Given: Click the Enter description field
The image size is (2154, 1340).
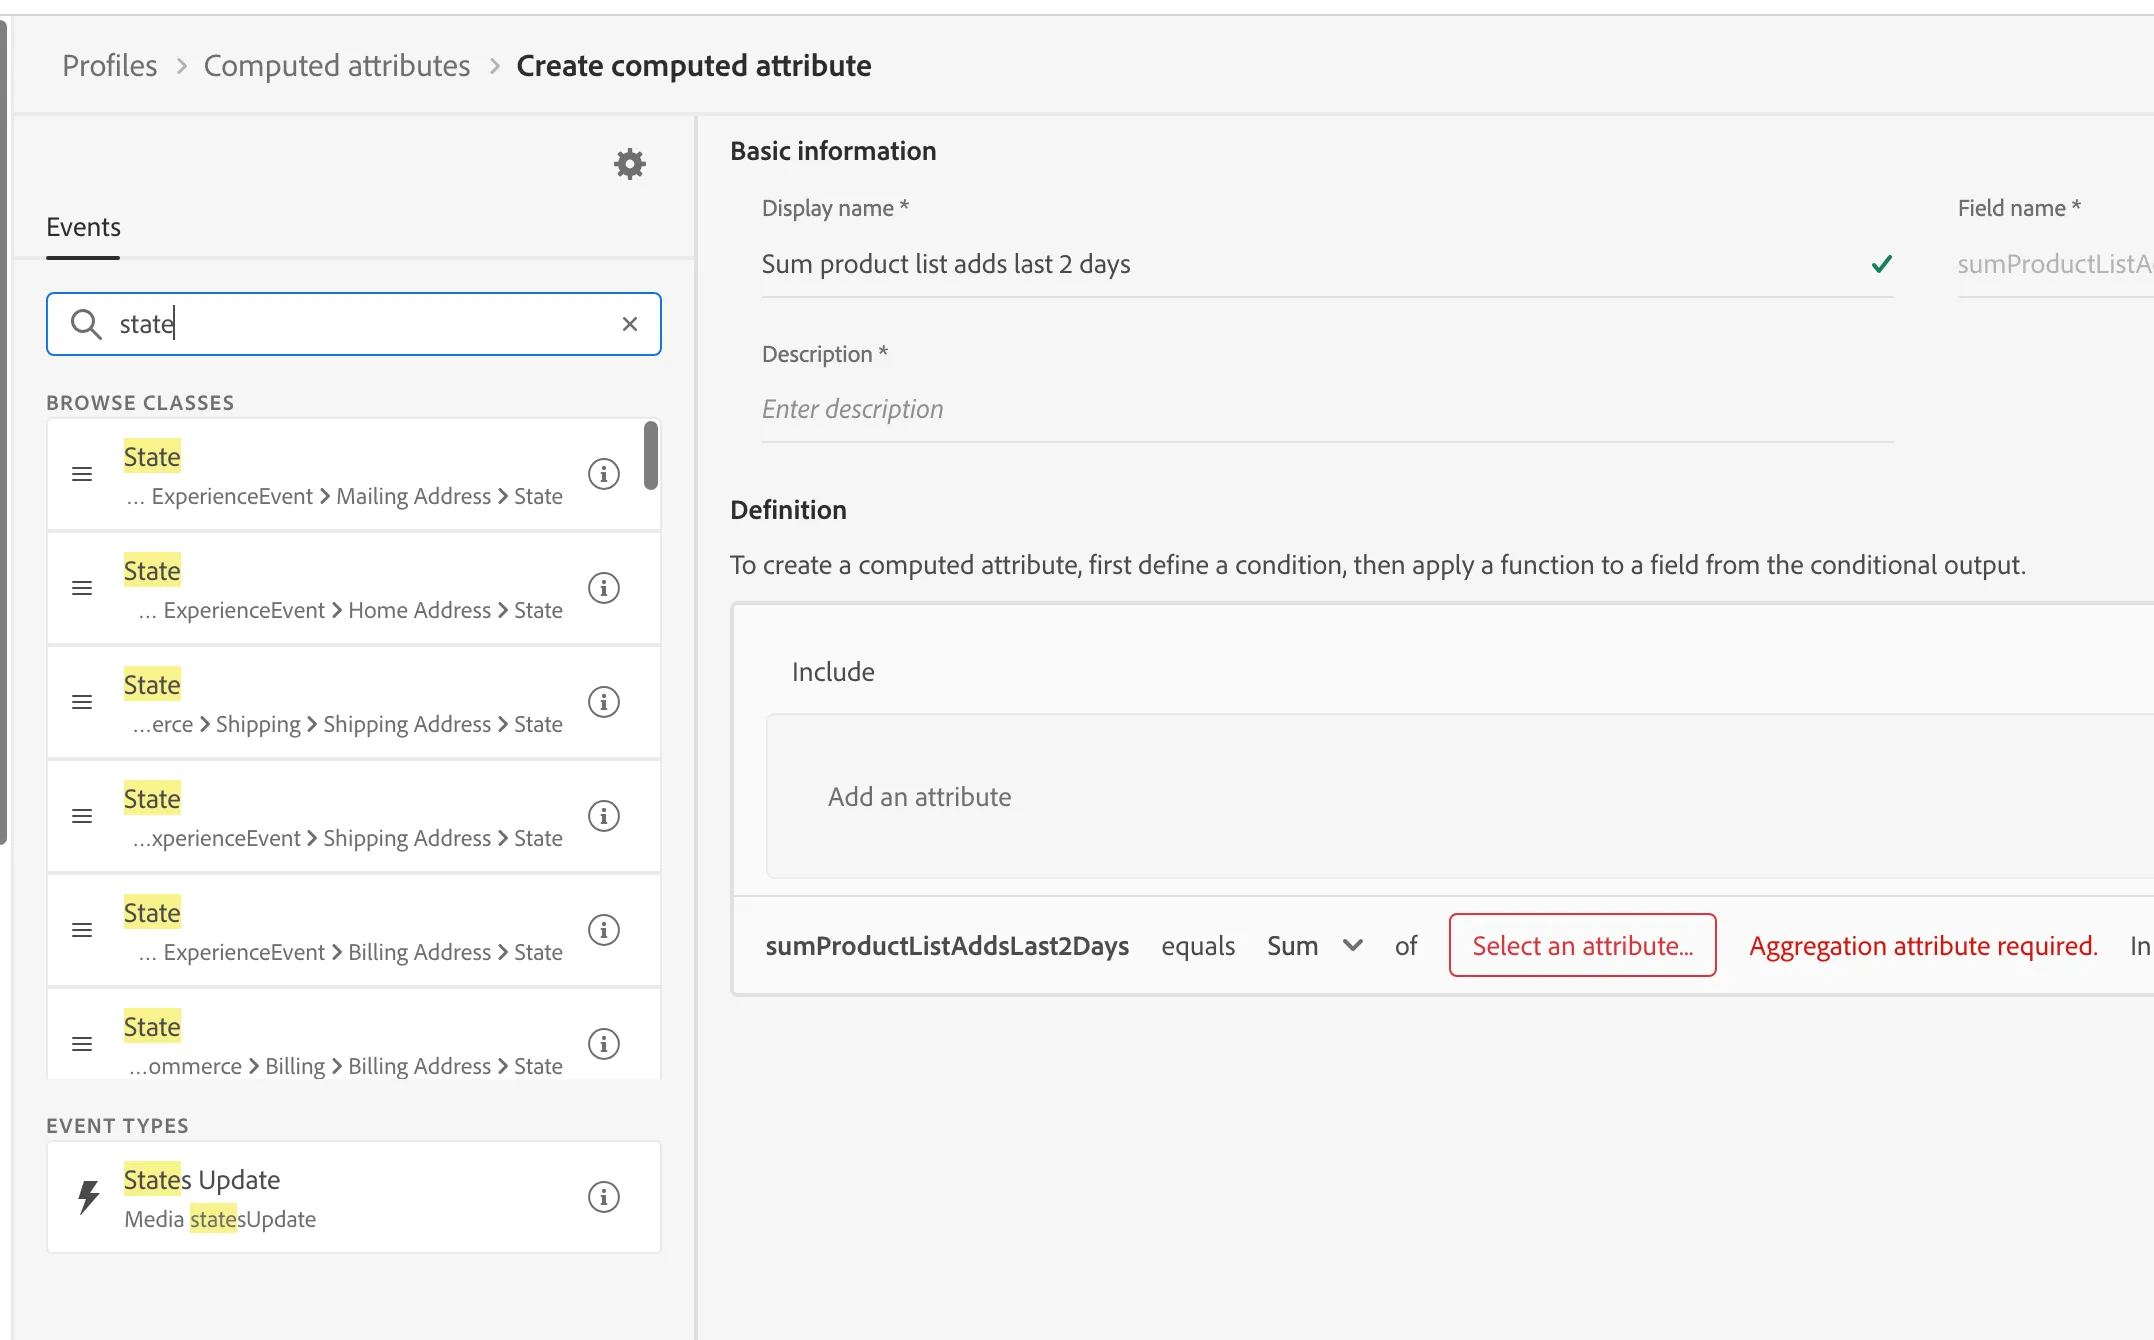Looking at the screenshot, I should [1327, 410].
